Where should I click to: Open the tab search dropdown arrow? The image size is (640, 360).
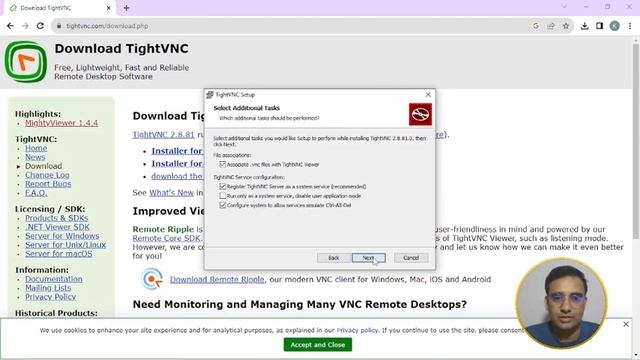click(x=564, y=7)
